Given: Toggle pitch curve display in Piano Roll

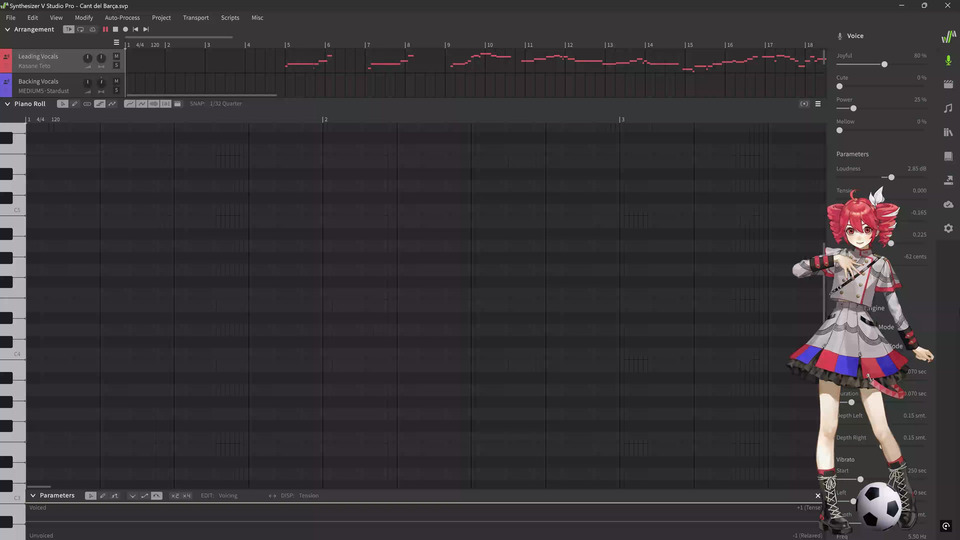Looking at the screenshot, I should (130, 104).
